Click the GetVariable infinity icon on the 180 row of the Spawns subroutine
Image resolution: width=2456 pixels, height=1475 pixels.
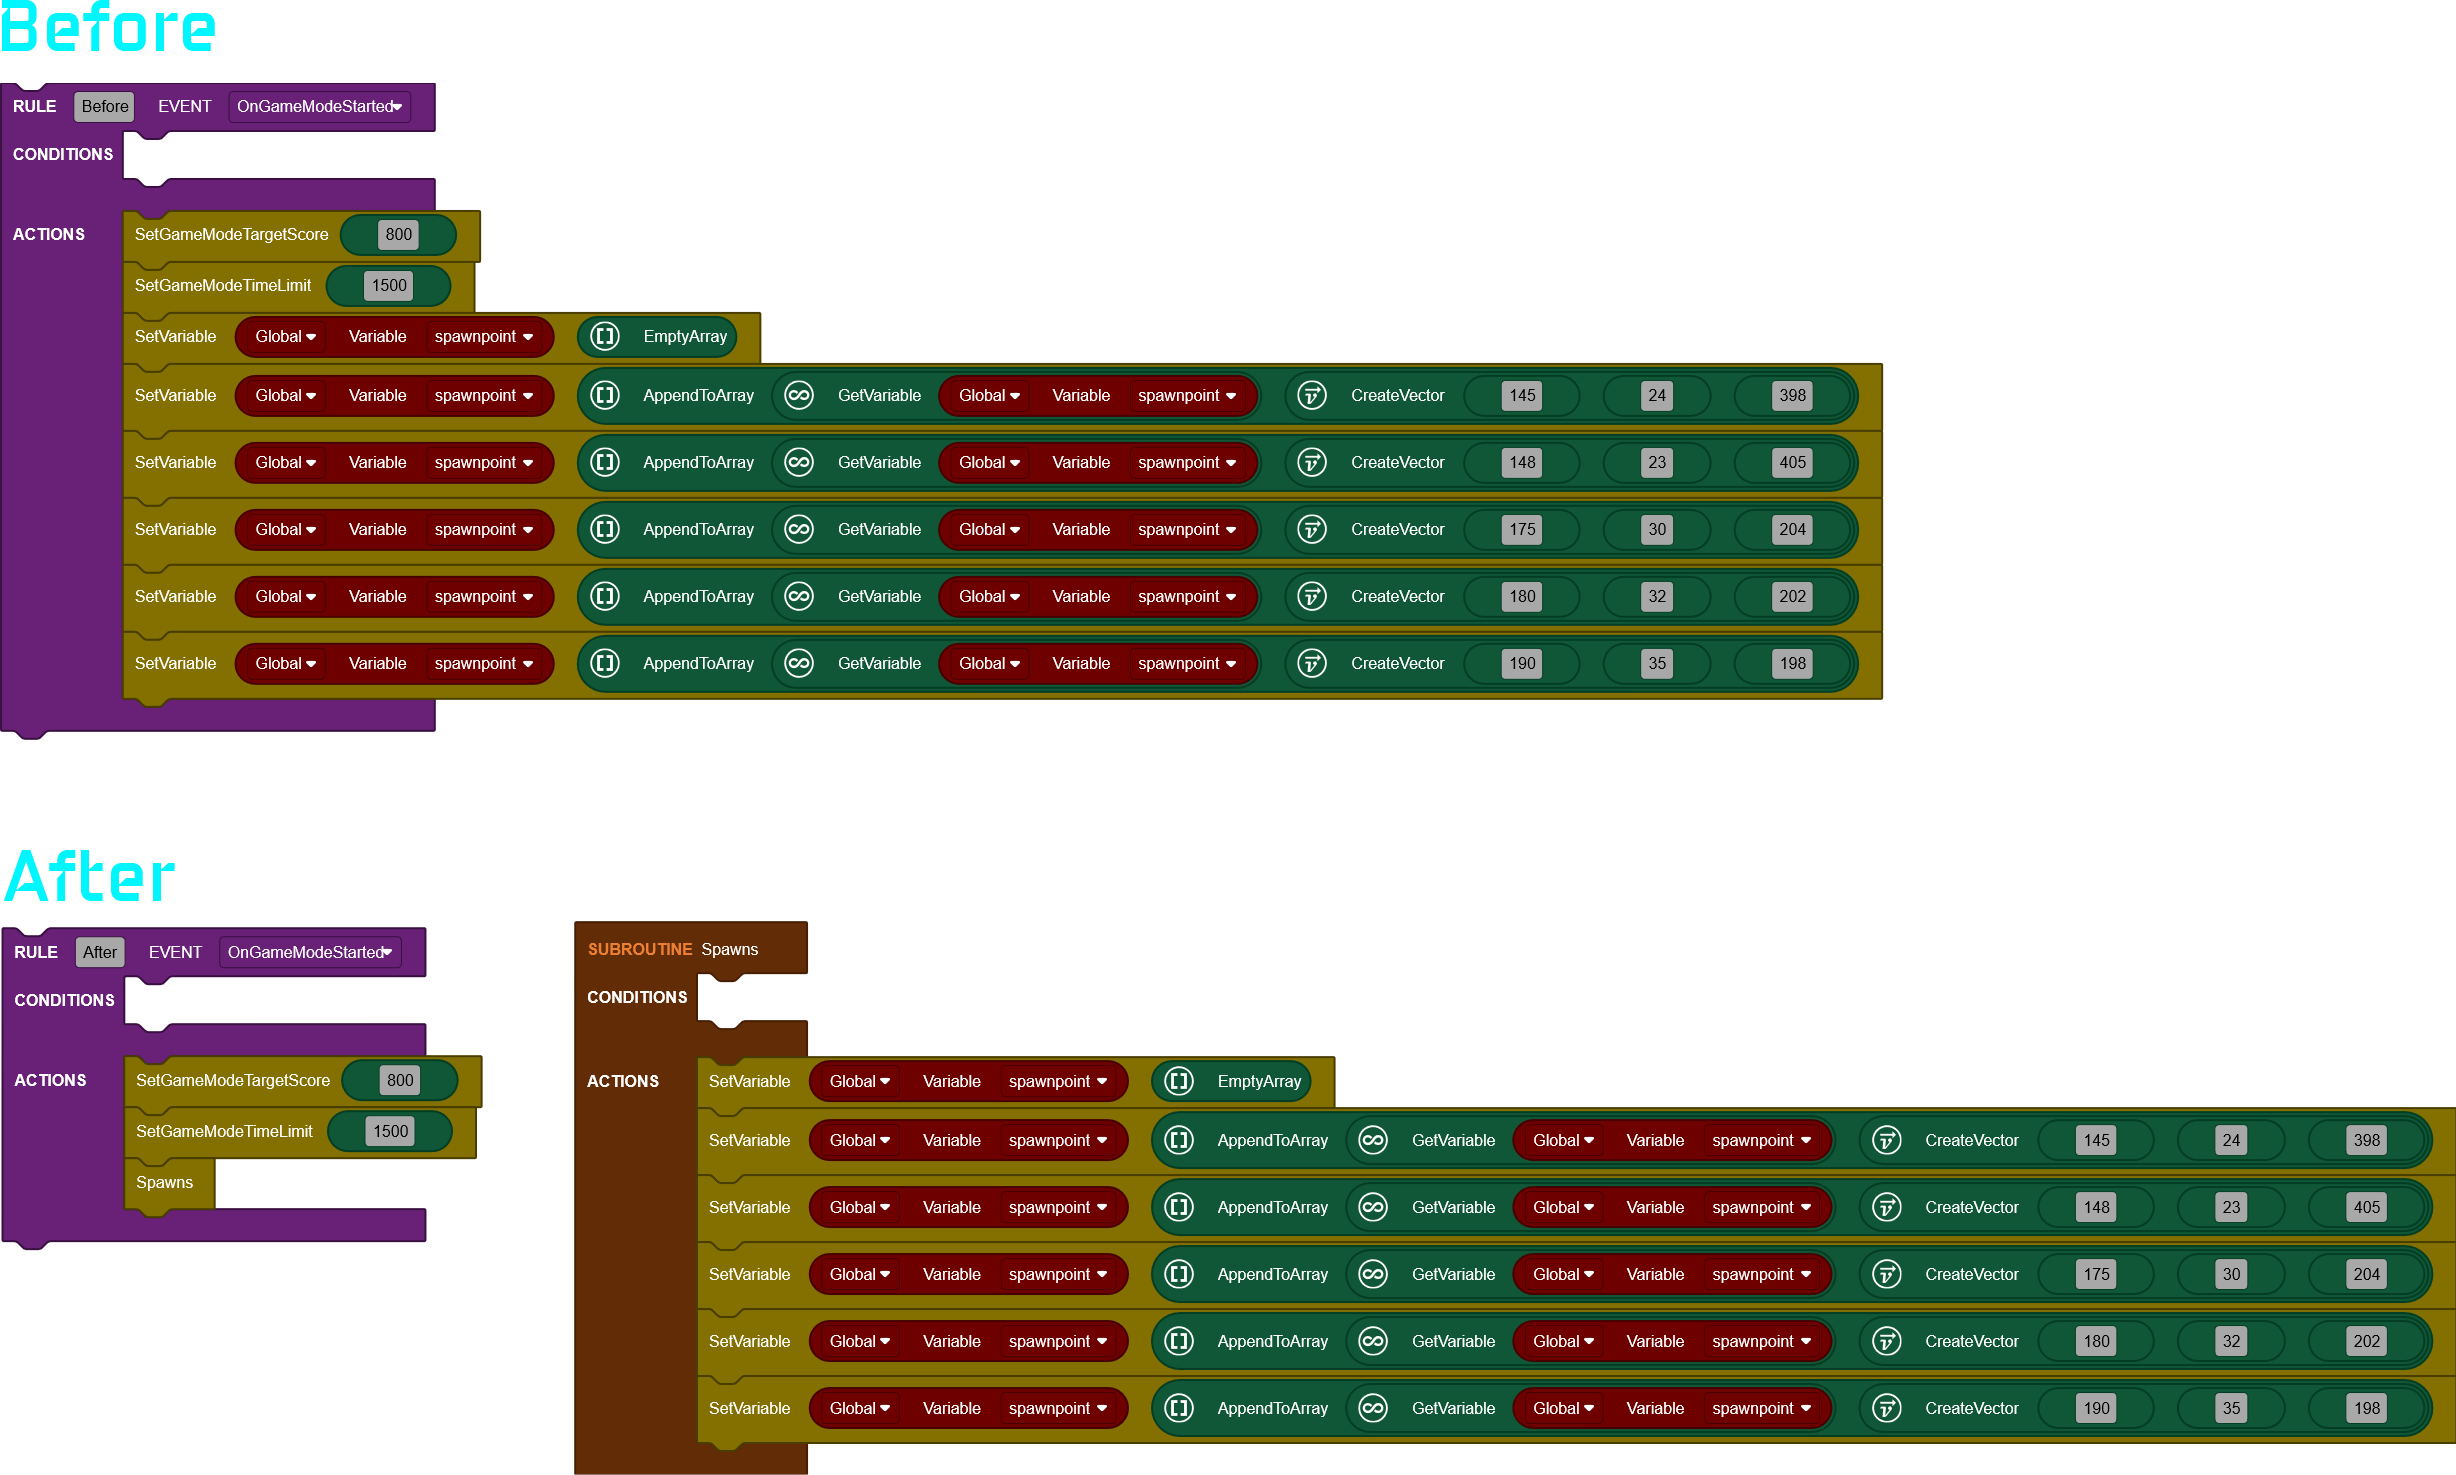click(x=1373, y=1341)
